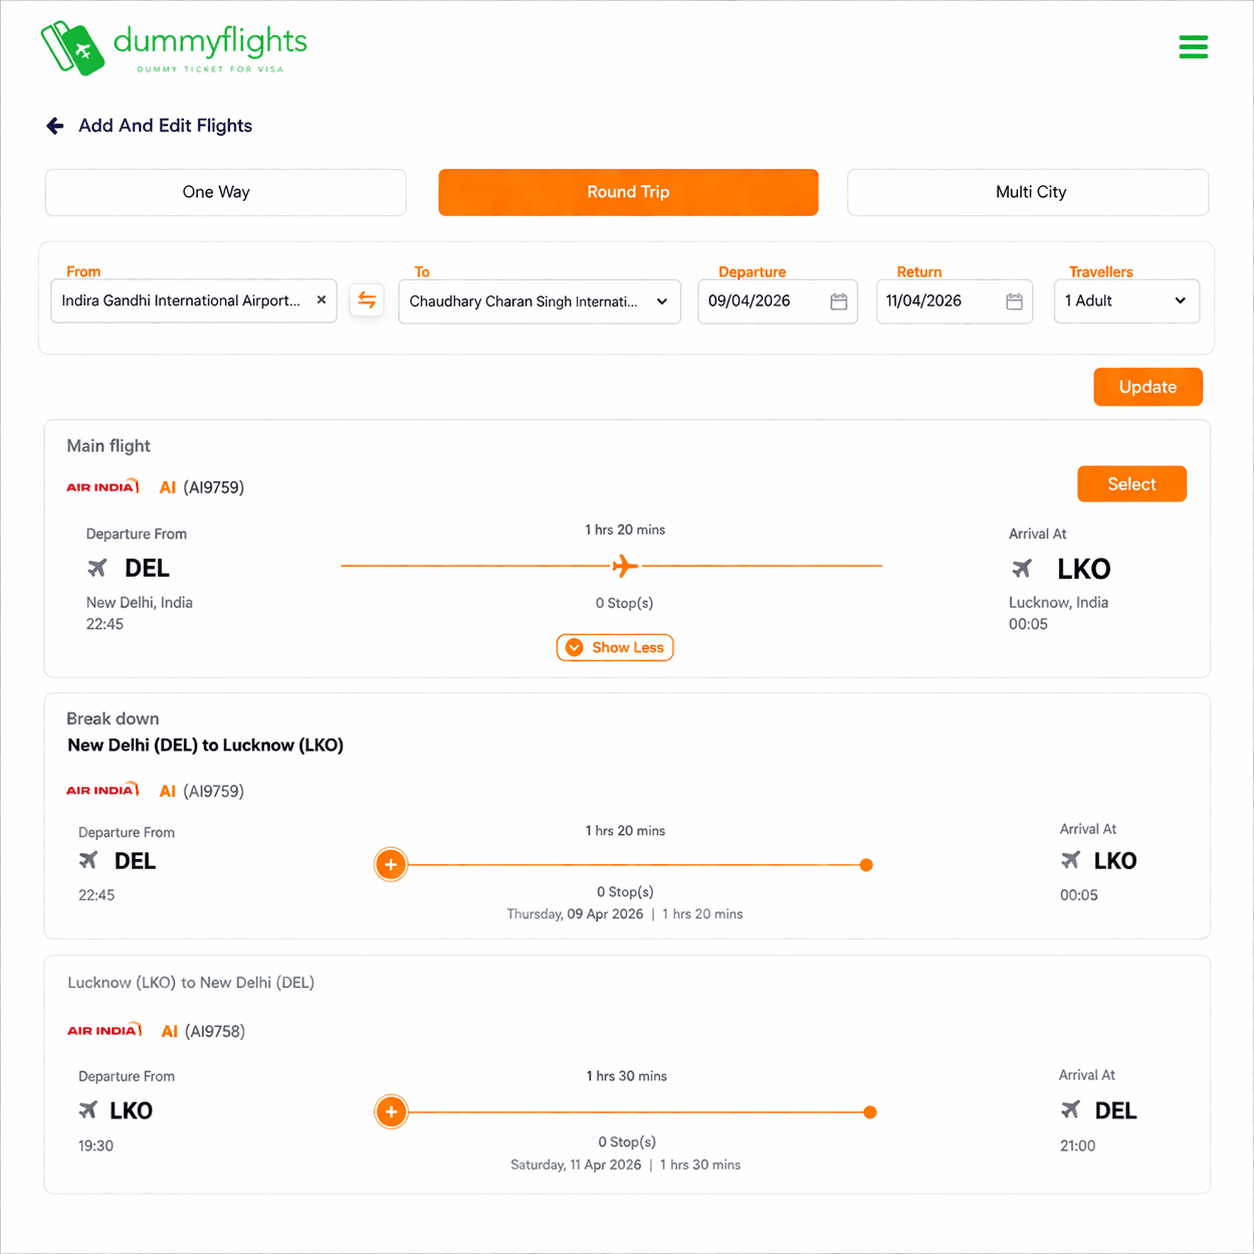This screenshot has height=1254, width=1254.
Task: Open the green hamburger menu
Action: coord(1193,47)
